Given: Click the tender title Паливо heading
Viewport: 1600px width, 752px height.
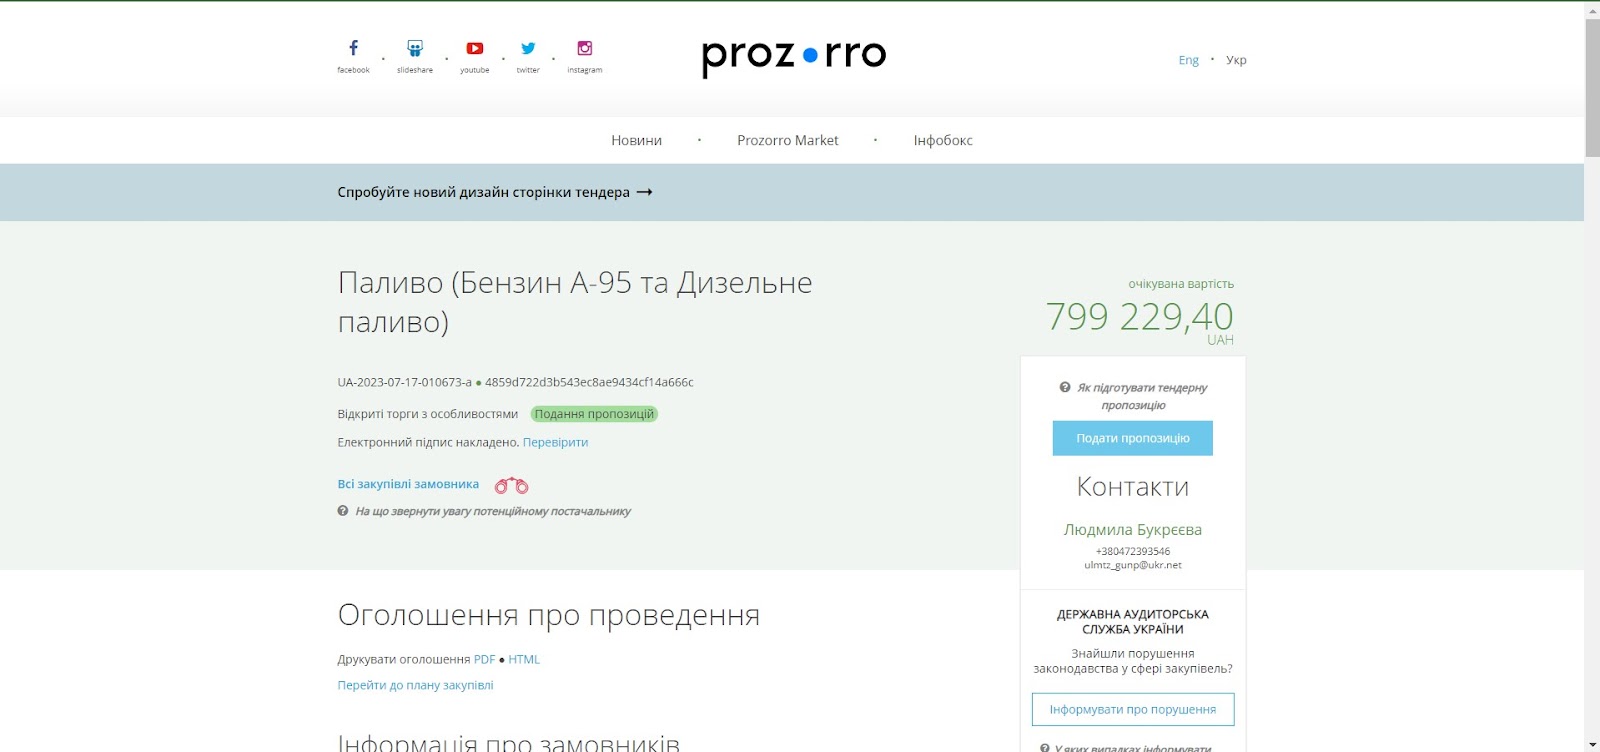Looking at the screenshot, I should point(575,302).
